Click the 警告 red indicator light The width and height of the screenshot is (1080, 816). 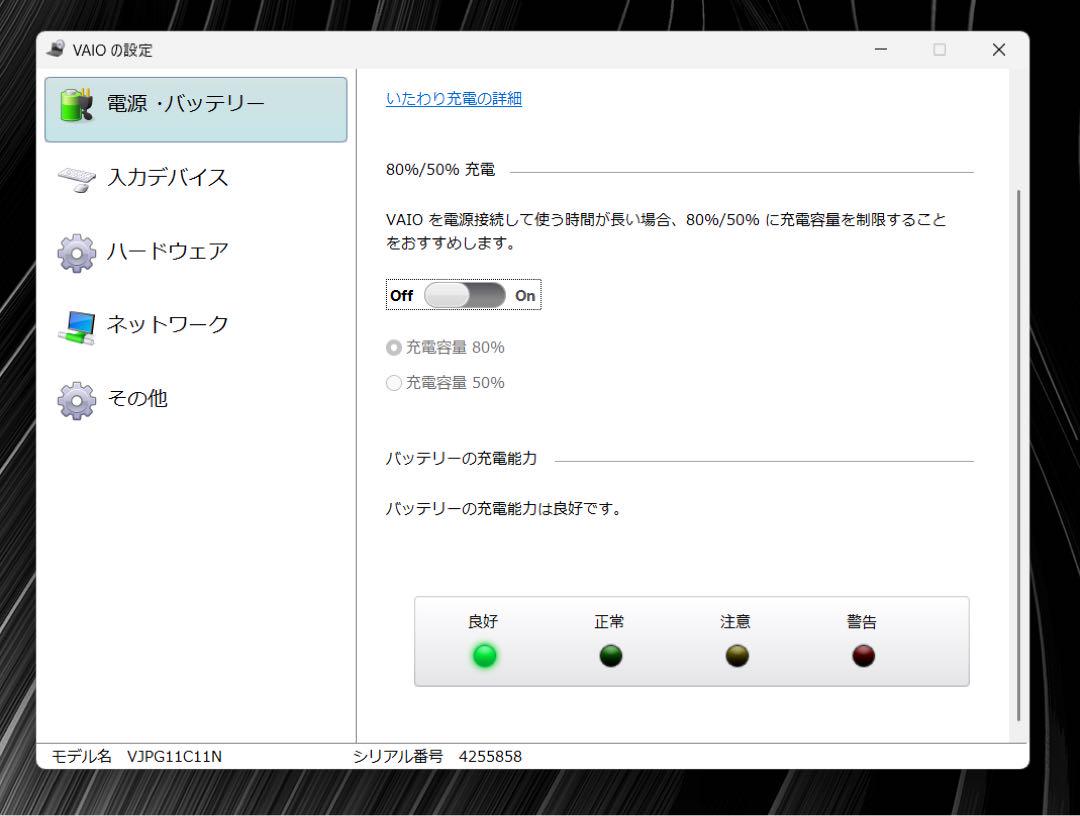pos(864,656)
